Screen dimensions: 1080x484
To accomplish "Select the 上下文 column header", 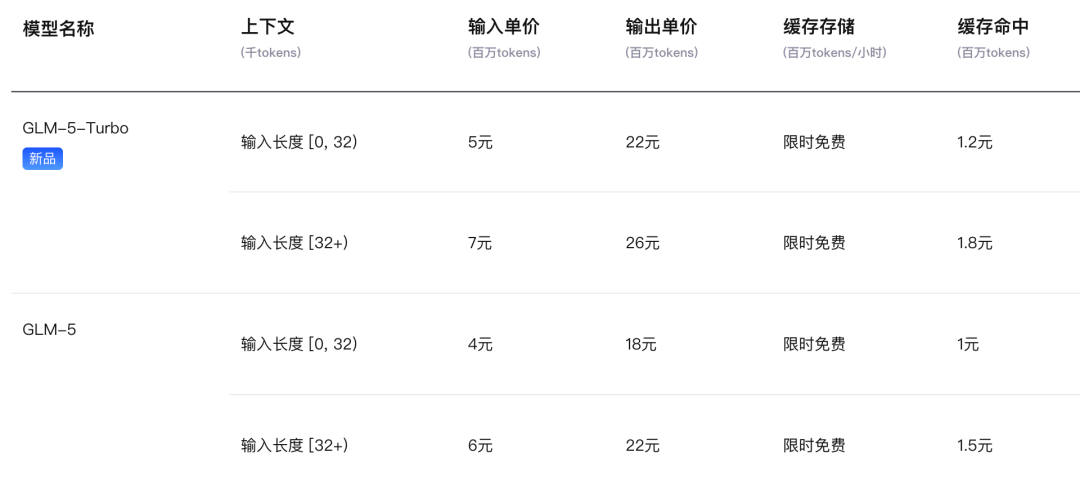I will click(267, 27).
